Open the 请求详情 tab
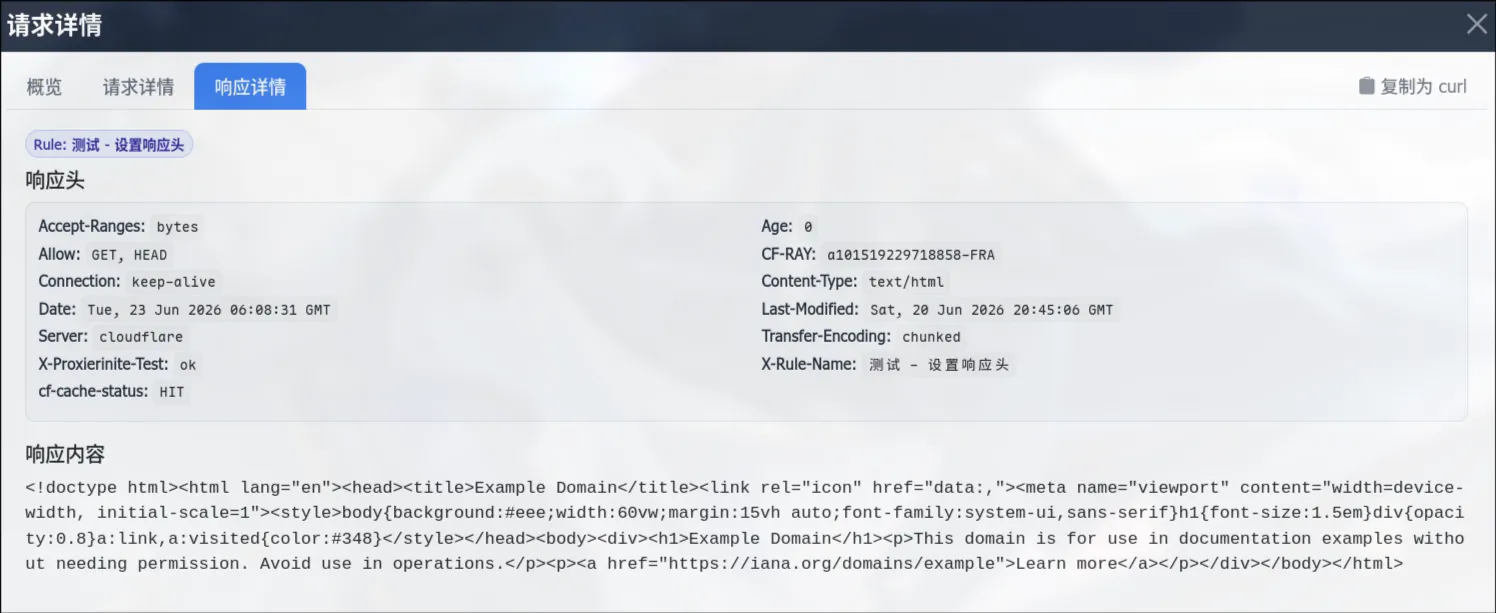Image resolution: width=1496 pixels, height=613 pixels. pos(138,87)
